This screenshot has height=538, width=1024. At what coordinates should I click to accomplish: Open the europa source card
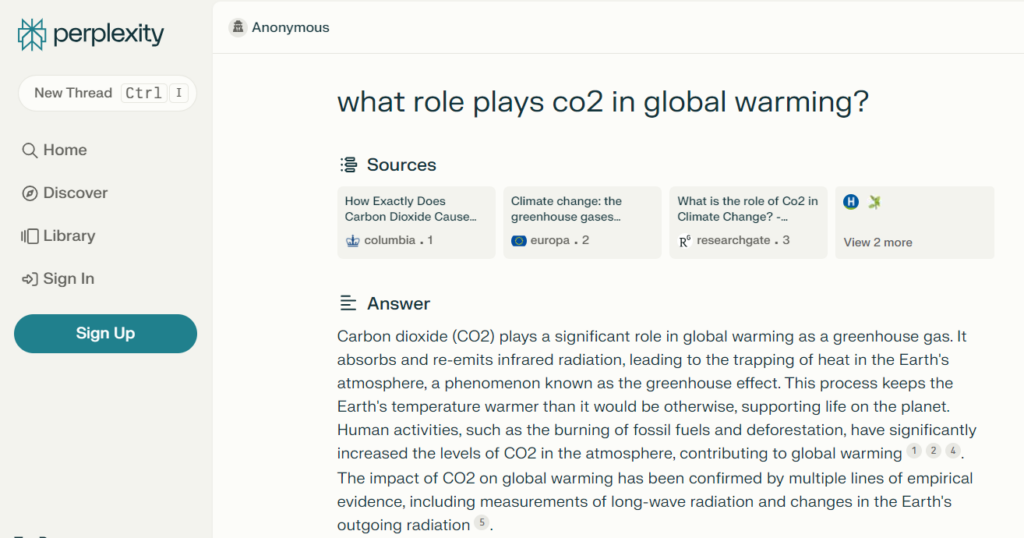tap(582, 223)
